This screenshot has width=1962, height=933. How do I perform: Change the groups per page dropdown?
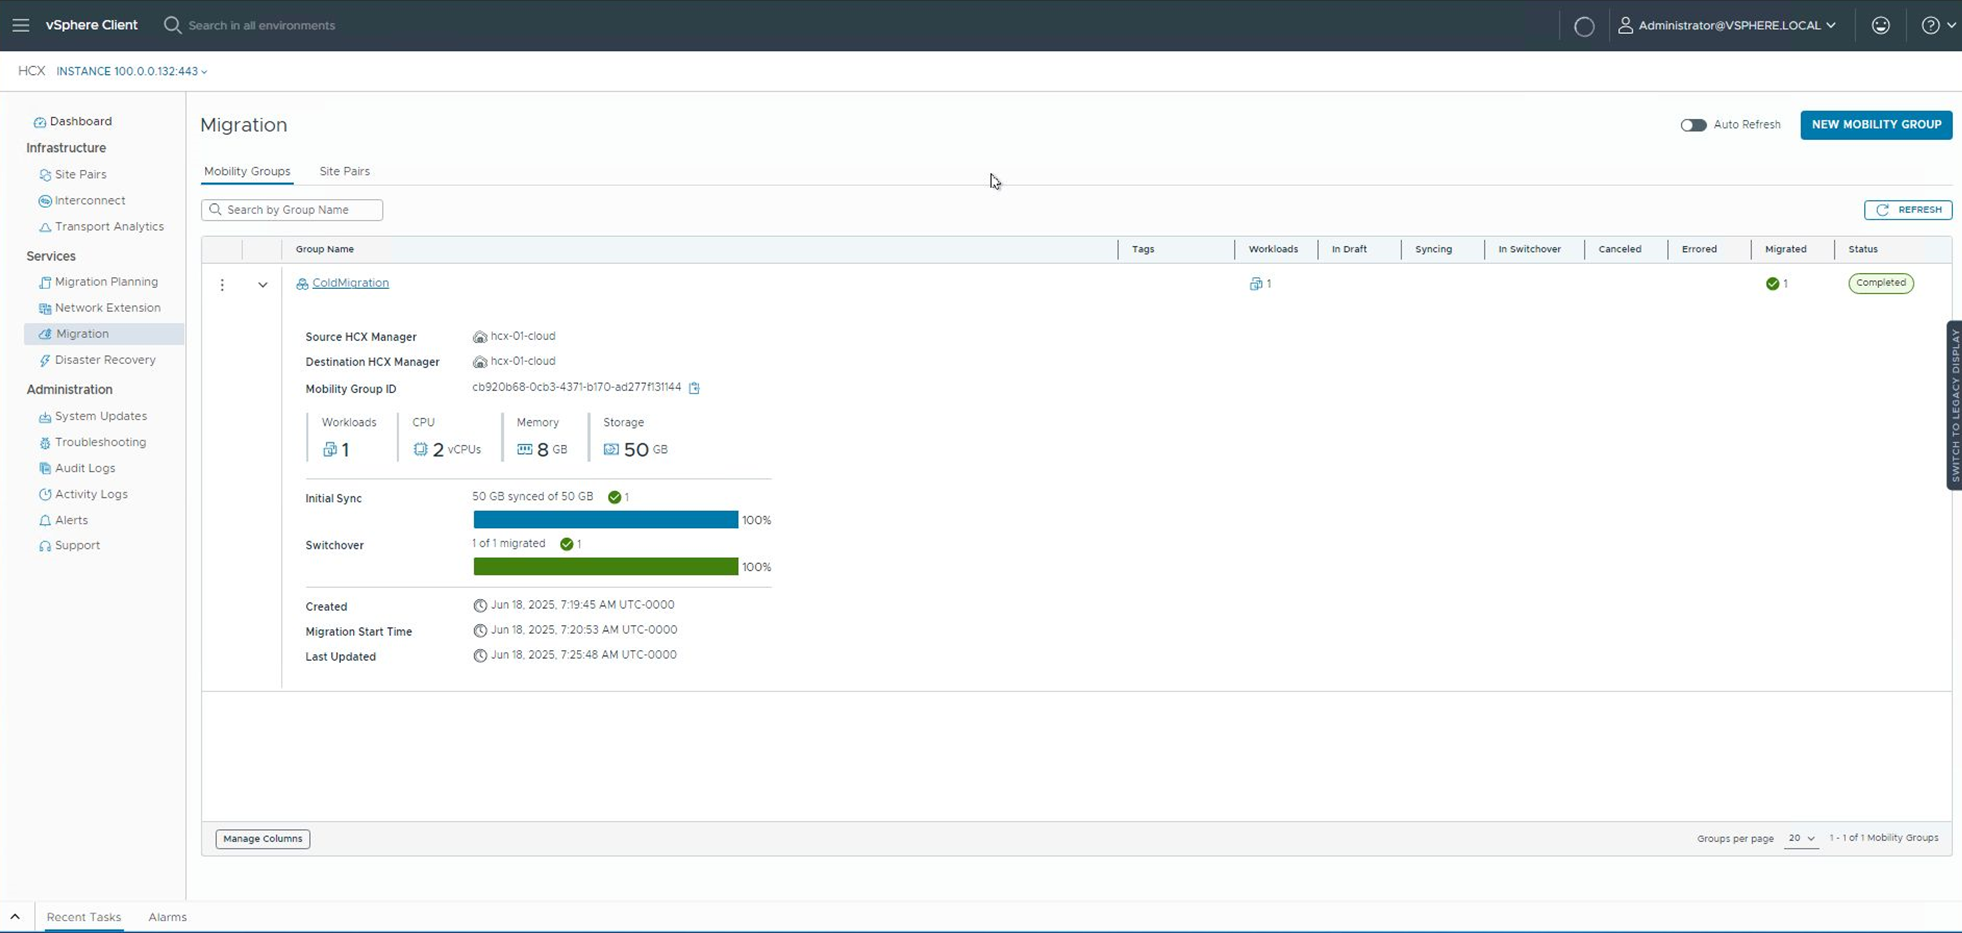(1800, 838)
